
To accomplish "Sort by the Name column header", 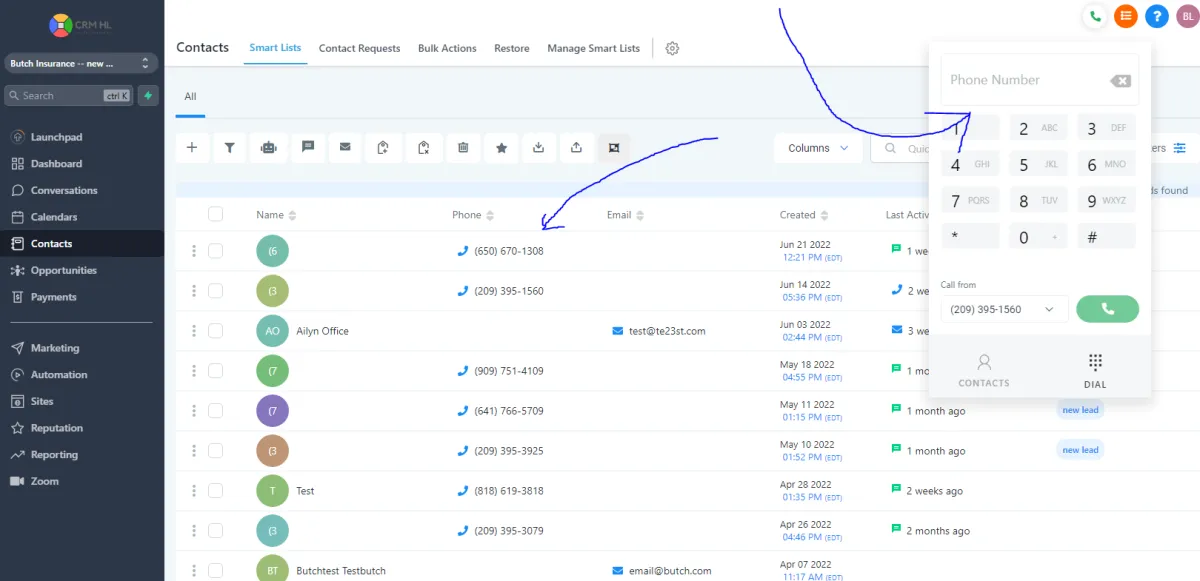I will [276, 215].
